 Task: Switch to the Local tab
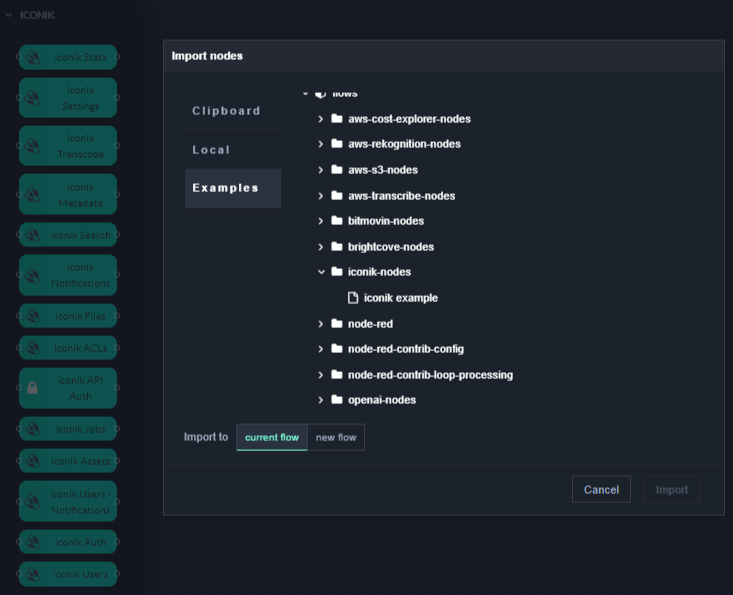click(211, 150)
